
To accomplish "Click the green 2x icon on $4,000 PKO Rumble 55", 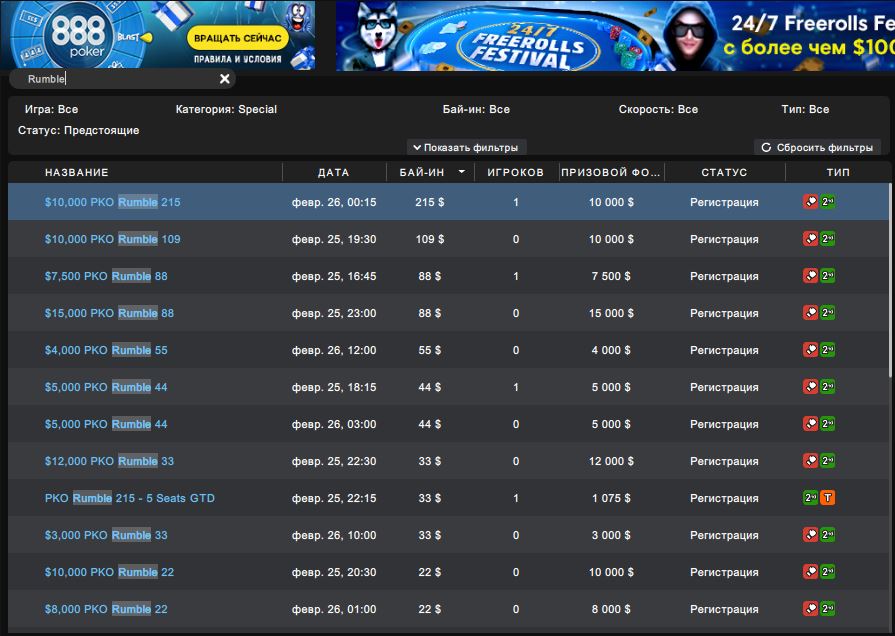I will pyautogui.click(x=828, y=350).
